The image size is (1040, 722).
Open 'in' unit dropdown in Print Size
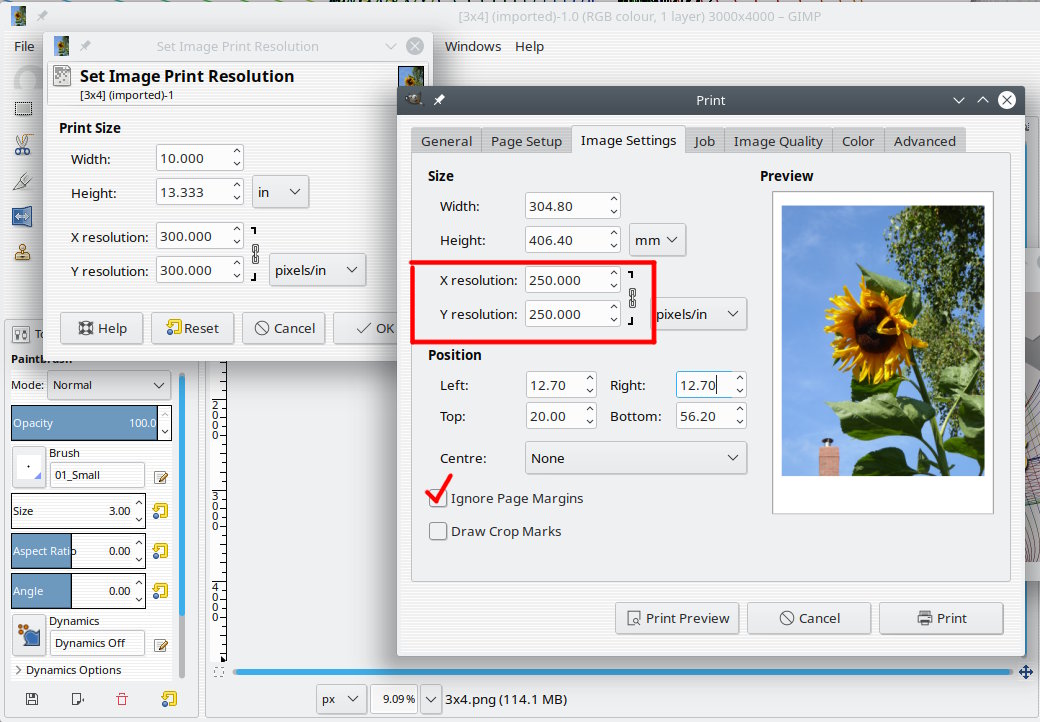tap(280, 192)
